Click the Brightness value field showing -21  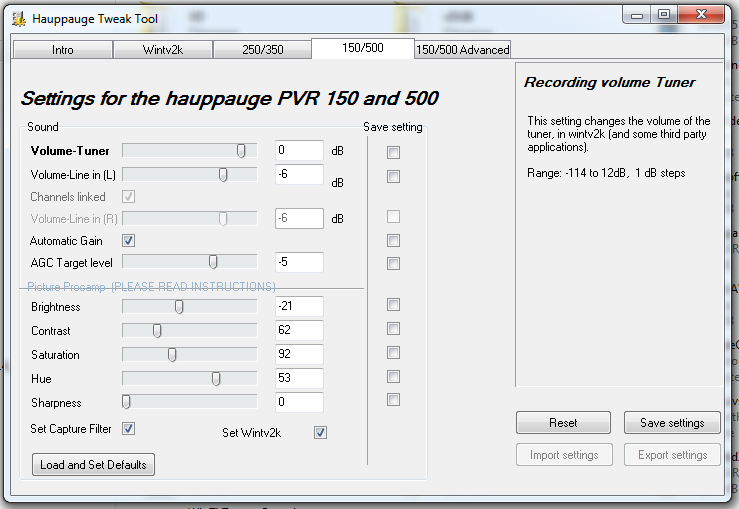click(x=299, y=306)
